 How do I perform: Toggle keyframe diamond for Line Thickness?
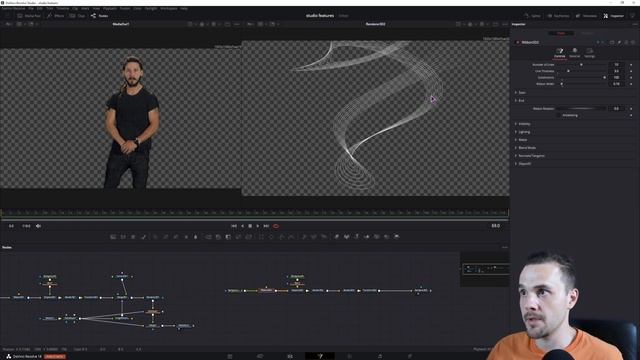631,71
